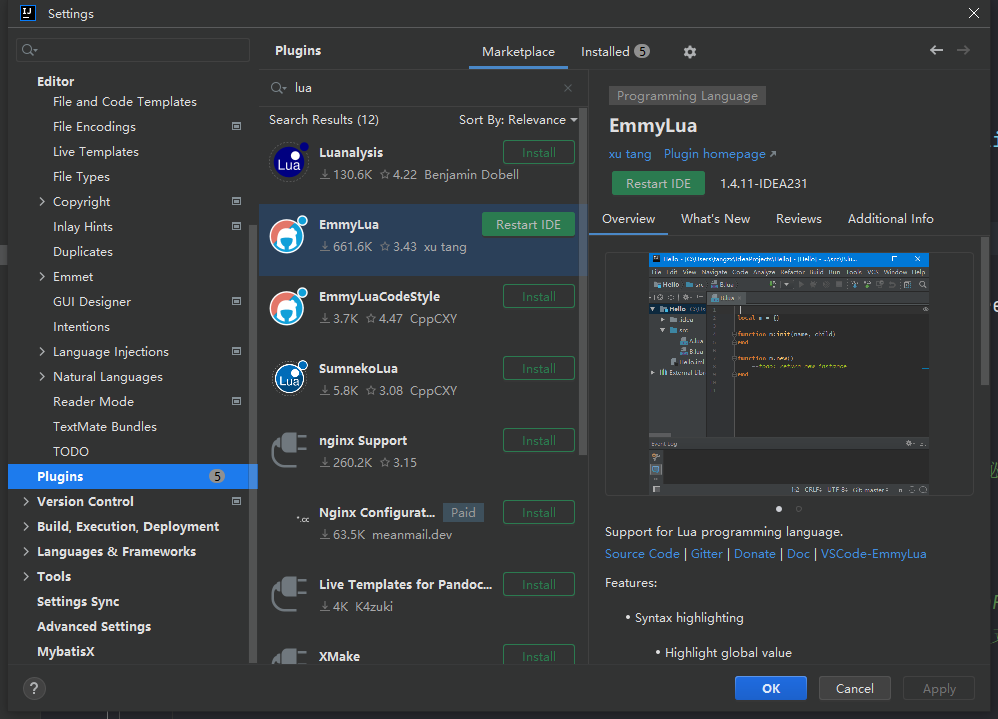998x719 pixels.
Task: Click the GUI Designer project-level icon
Action: tap(236, 301)
